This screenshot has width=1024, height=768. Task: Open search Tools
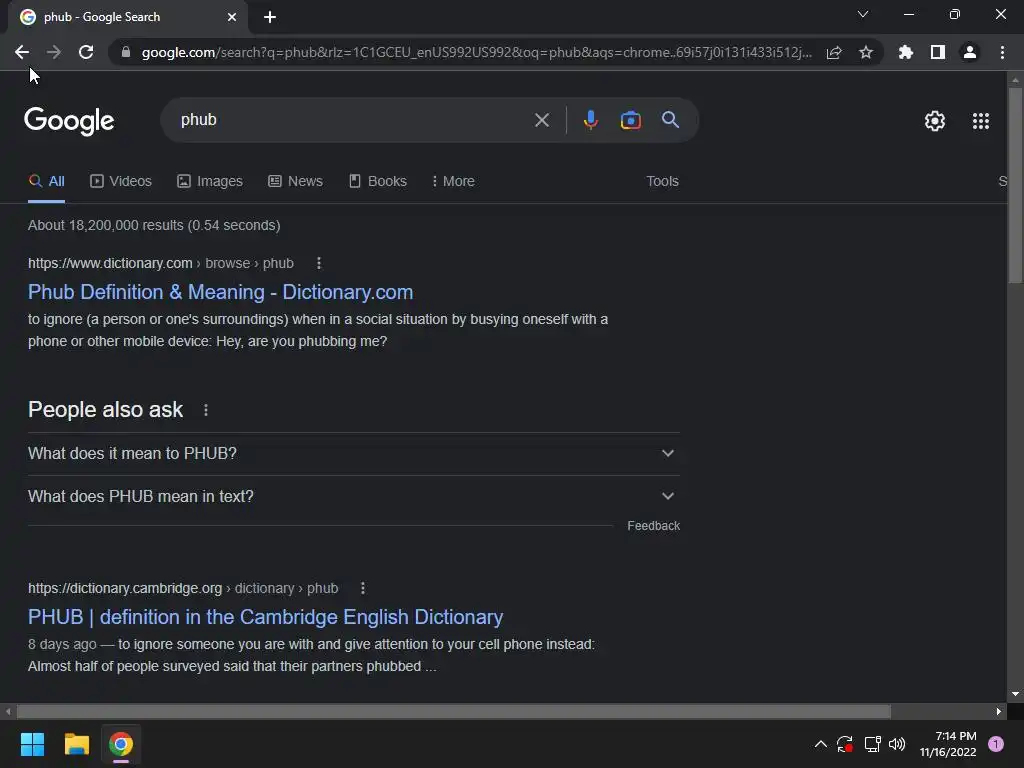(662, 181)
